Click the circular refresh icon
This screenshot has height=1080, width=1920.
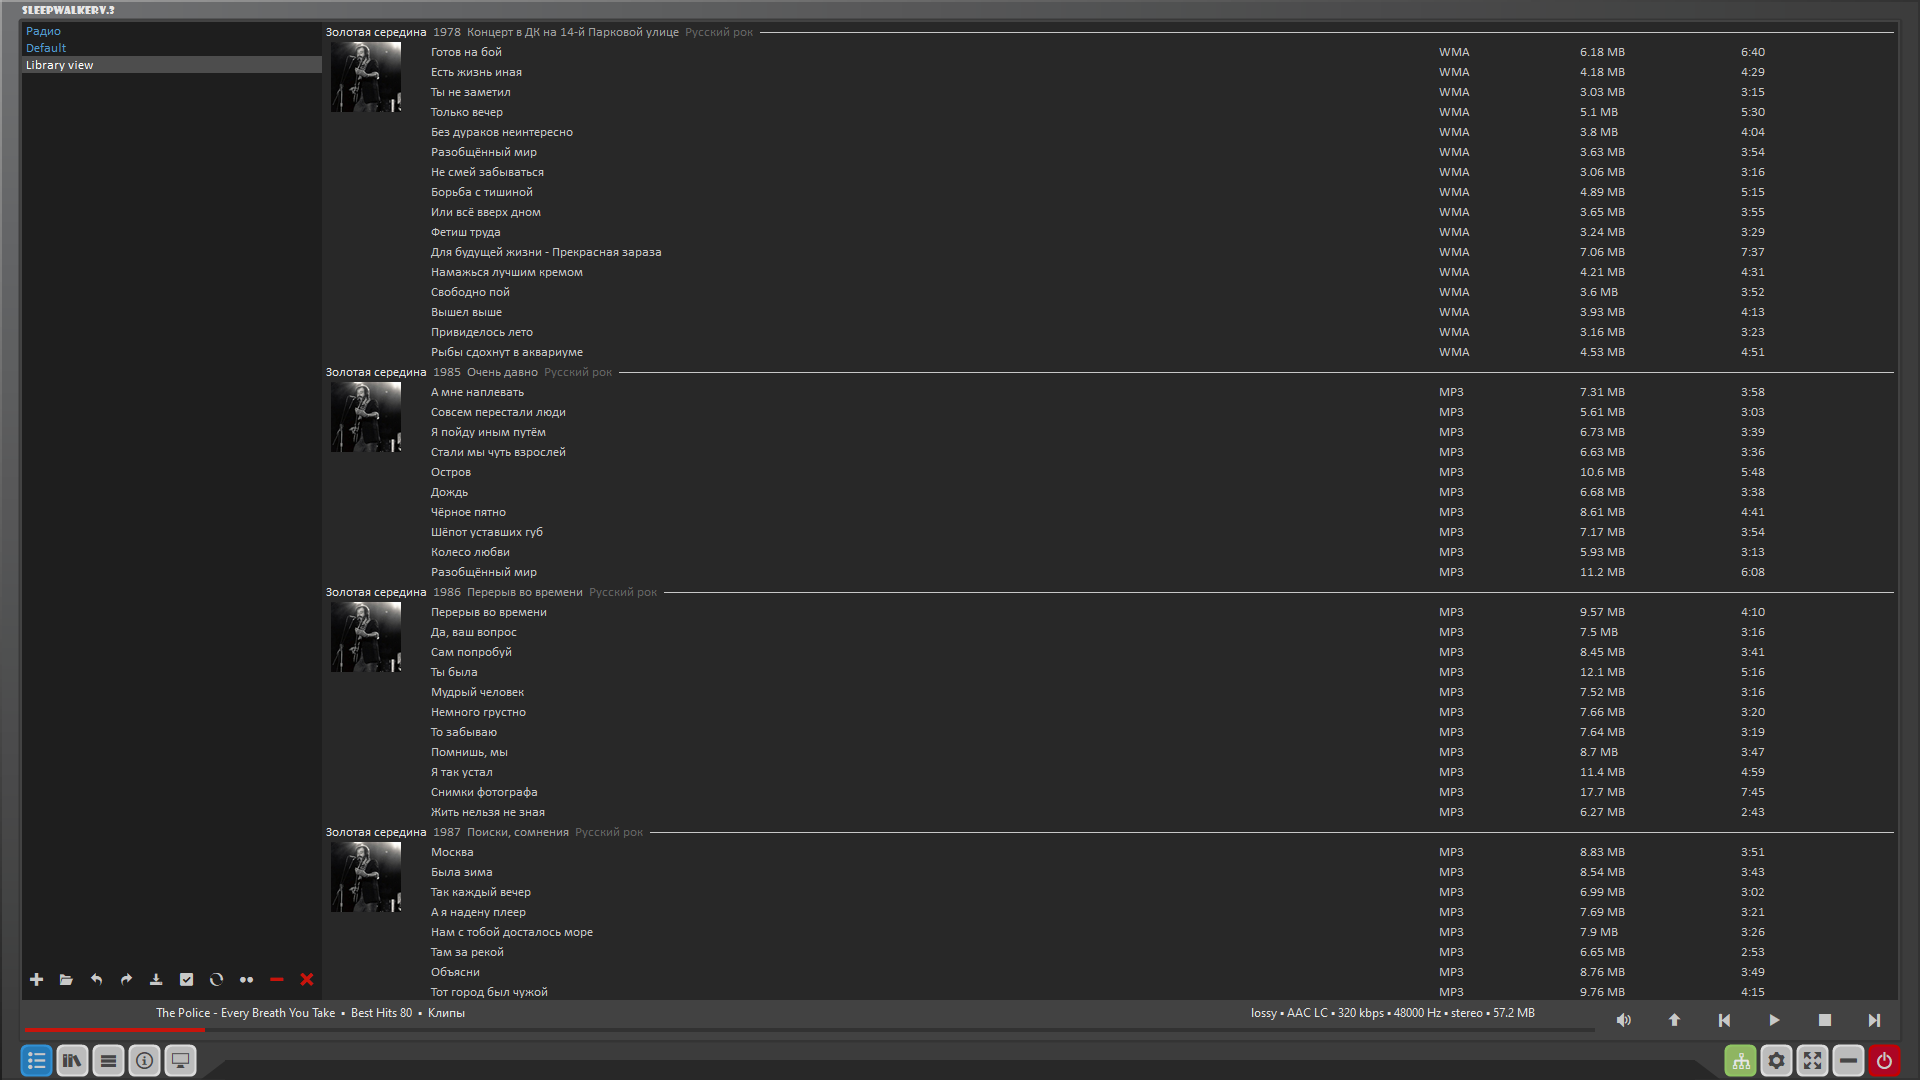(x=216, y=980)
